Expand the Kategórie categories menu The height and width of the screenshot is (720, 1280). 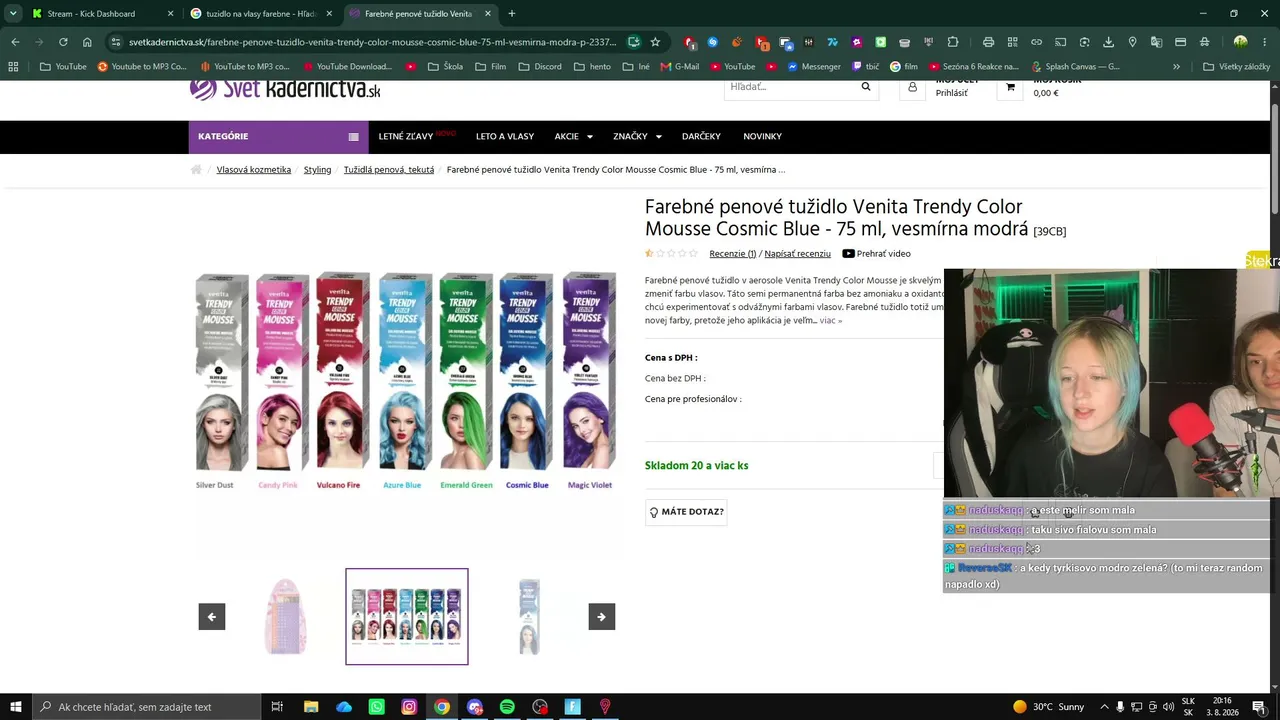tap(278, 137)
